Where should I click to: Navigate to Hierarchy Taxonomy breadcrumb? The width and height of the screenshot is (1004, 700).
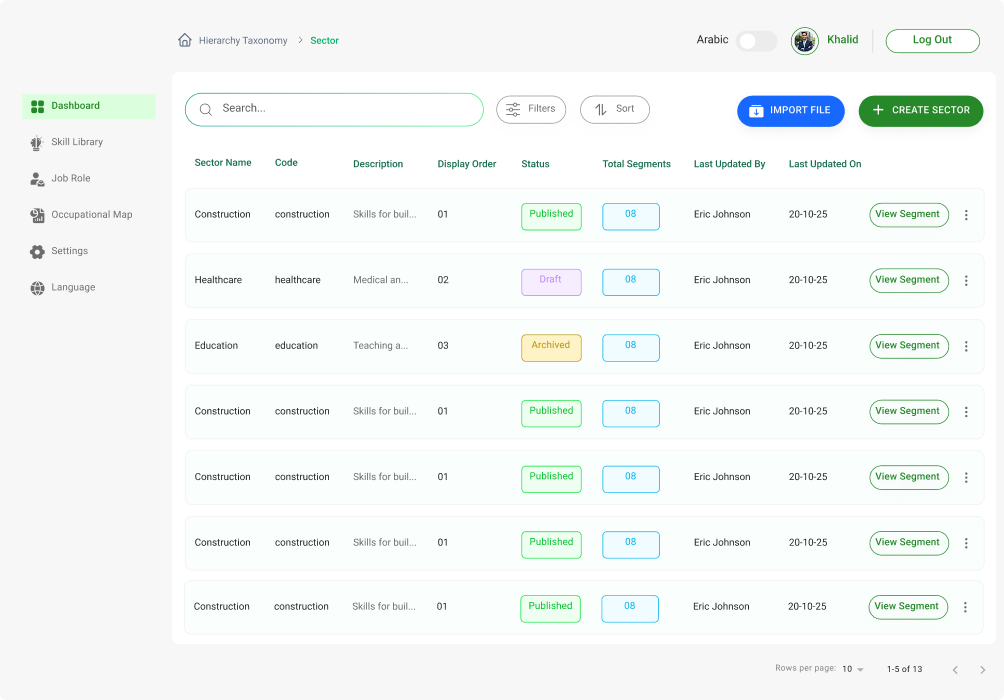click(243, 40)
